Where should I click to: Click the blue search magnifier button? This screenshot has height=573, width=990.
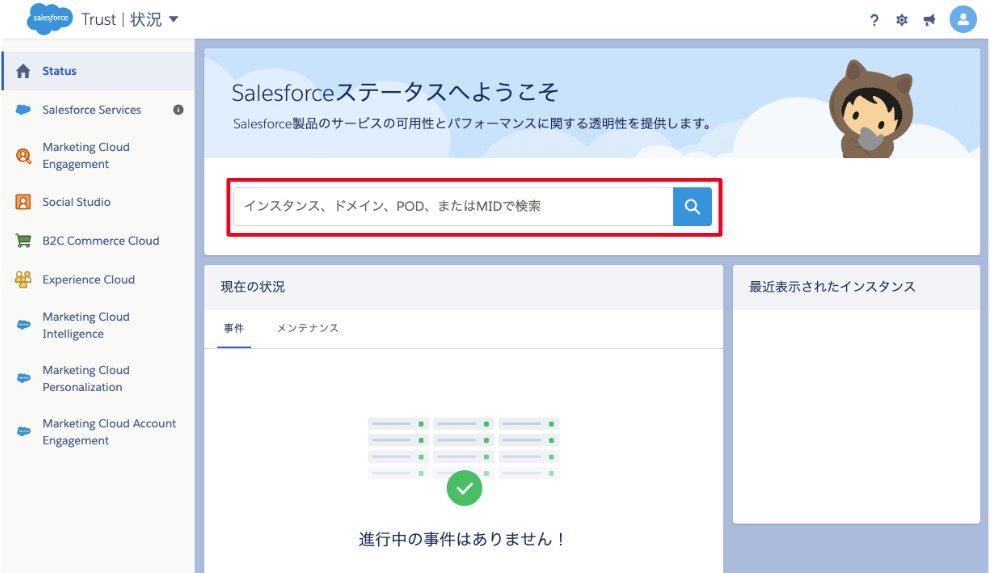[693, 206]
